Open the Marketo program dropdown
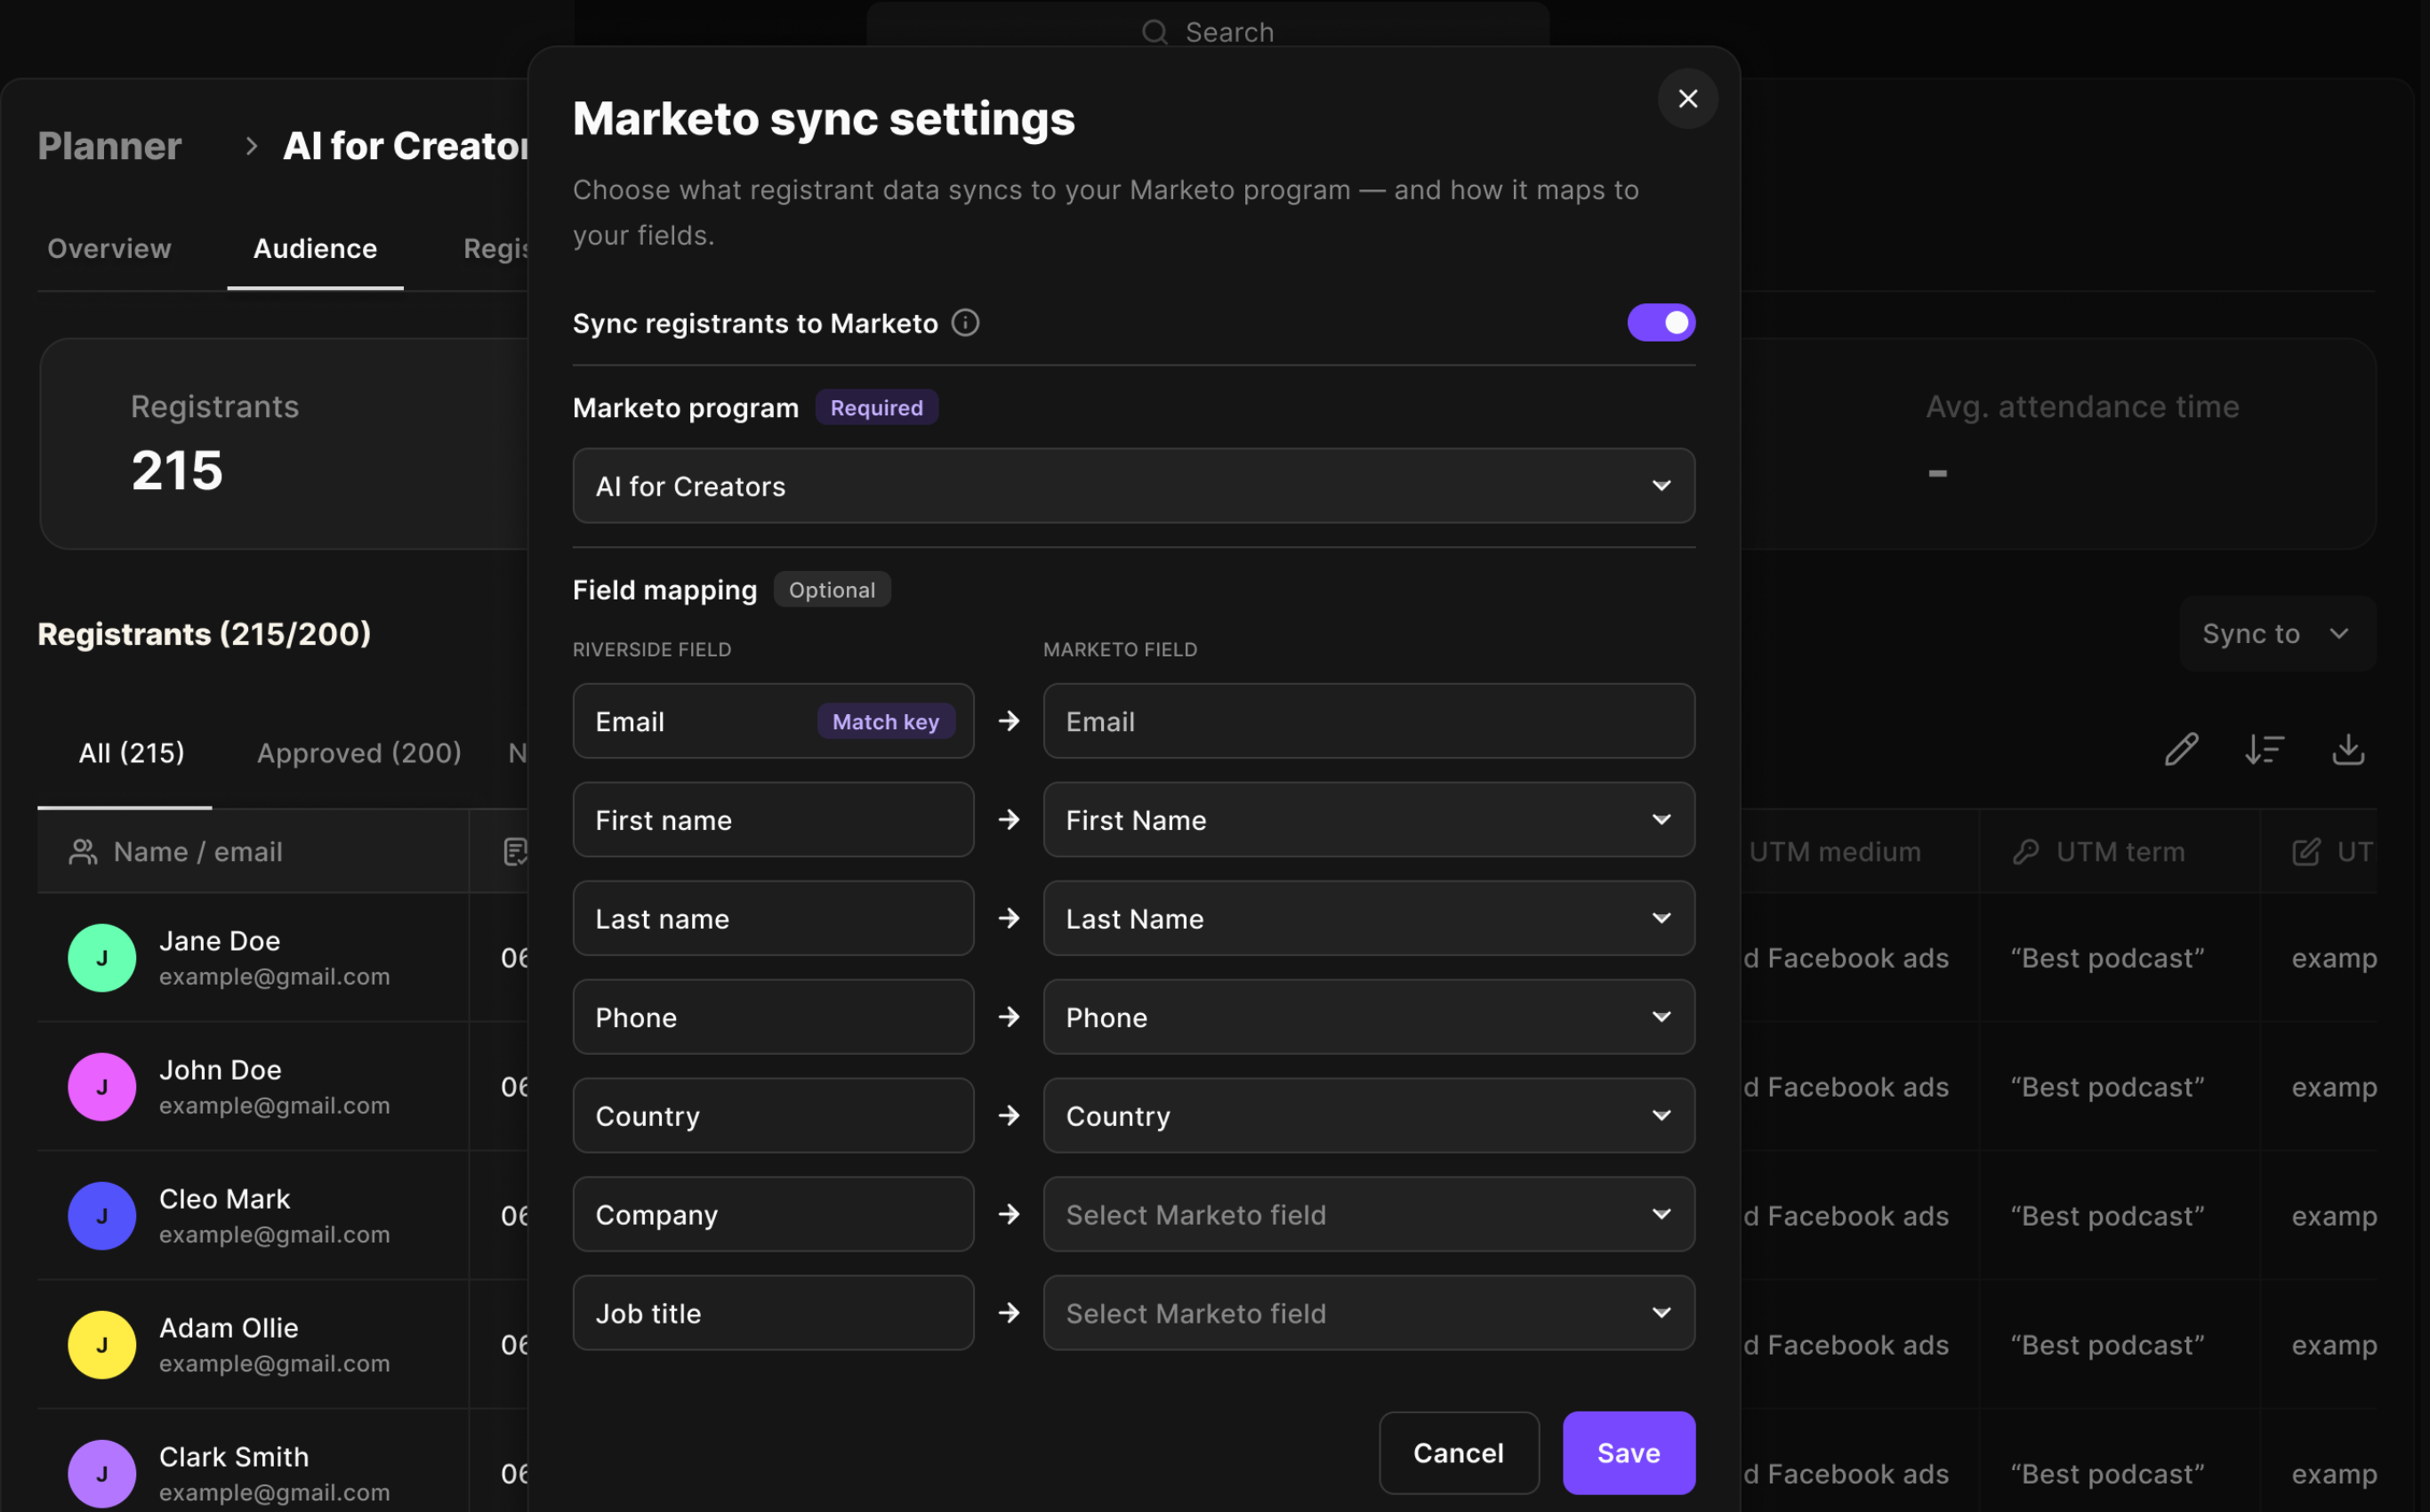This screenshot has height=1512, width=2430. coord(1133,486)
